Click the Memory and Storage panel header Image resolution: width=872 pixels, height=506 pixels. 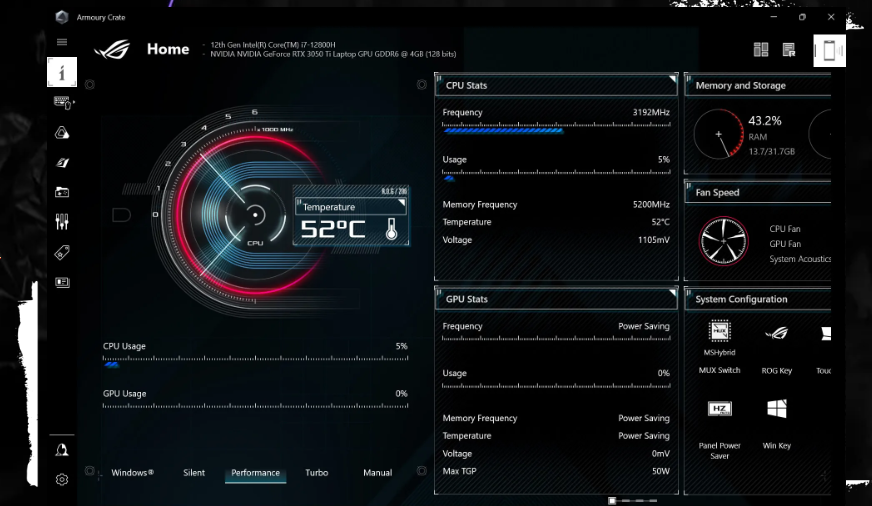[758, 85]
